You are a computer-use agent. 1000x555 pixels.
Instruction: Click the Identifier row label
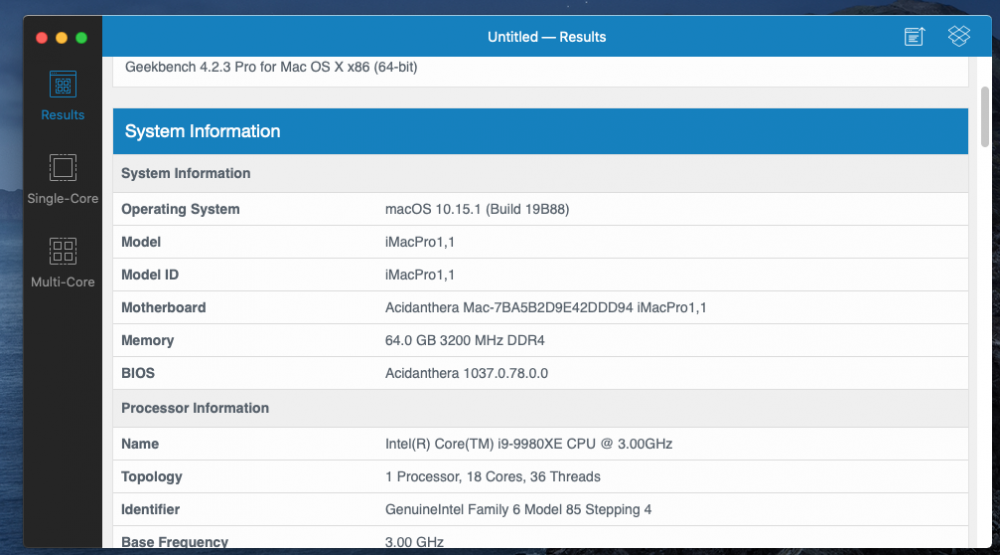click(x=151, y=510)
